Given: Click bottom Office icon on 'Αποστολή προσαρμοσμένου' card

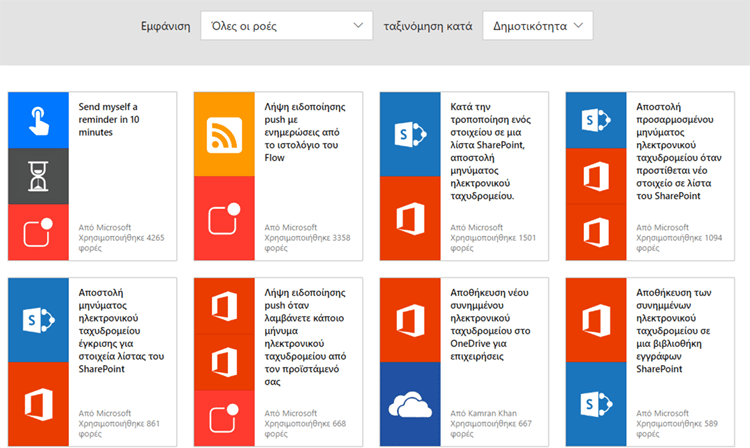Looking at the screenshot, I should (x=596, y=232).
